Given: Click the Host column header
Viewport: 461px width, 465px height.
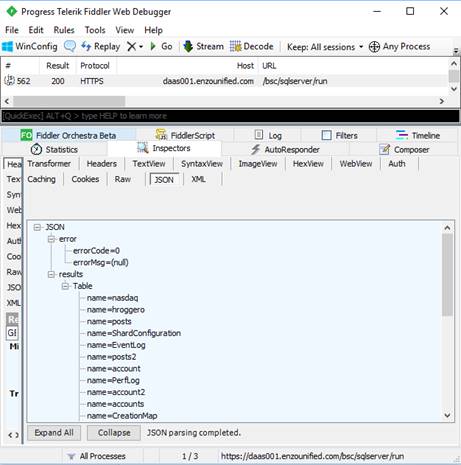Looking at the screenshot, I should coord(245,66).
